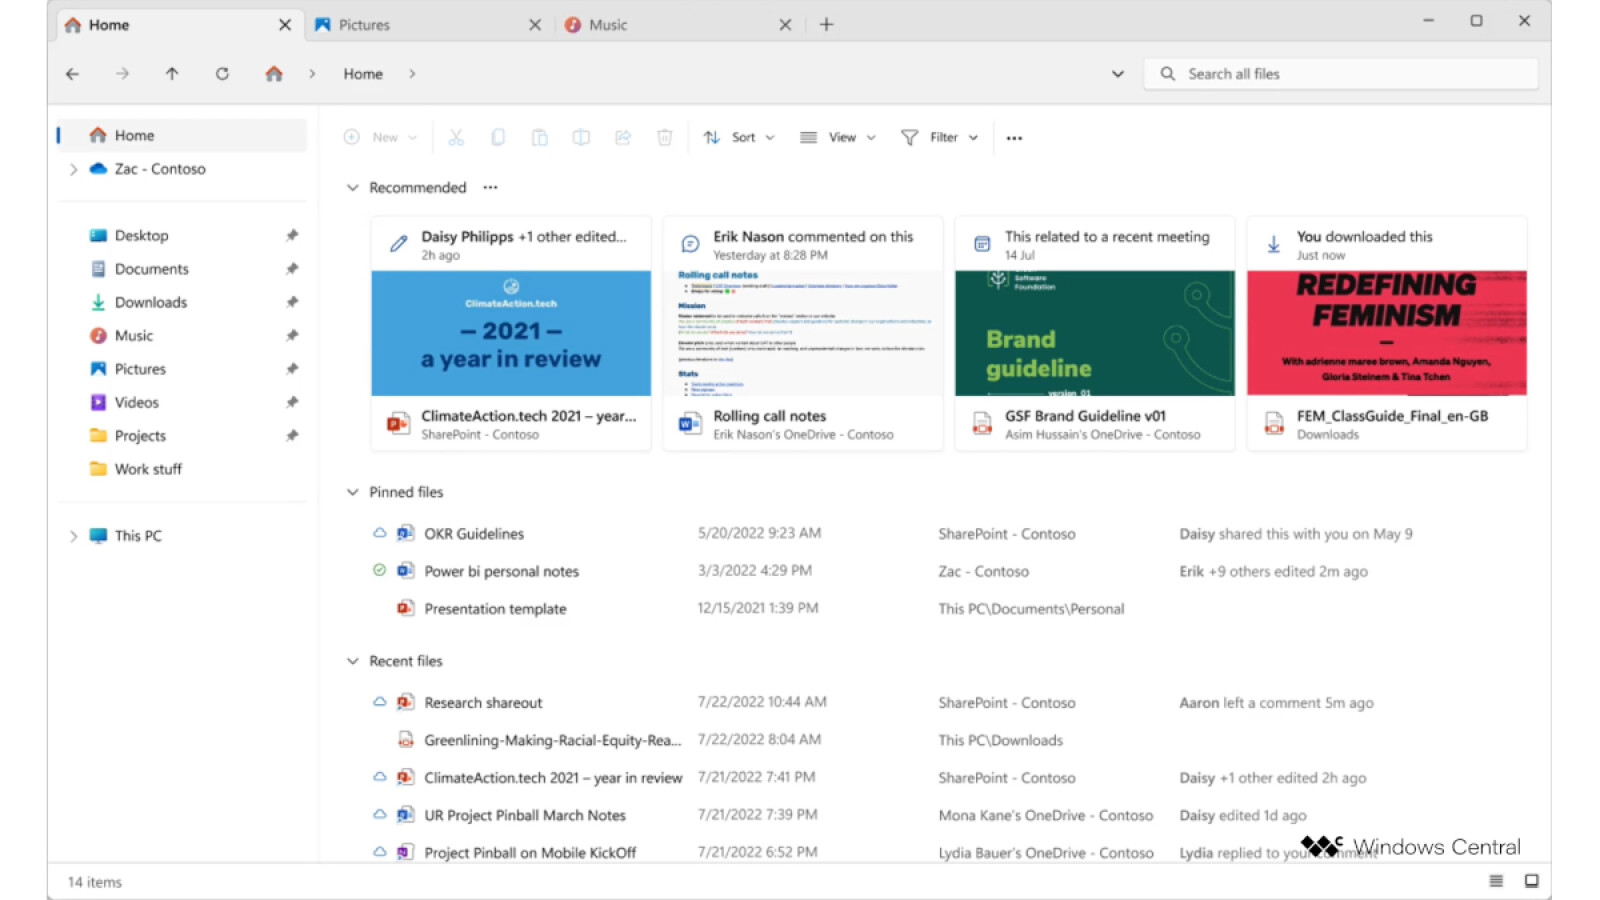Click the Paste icon in the command bar
The width and height of the screenshot is (1600, 900).
tap(540, 137)
